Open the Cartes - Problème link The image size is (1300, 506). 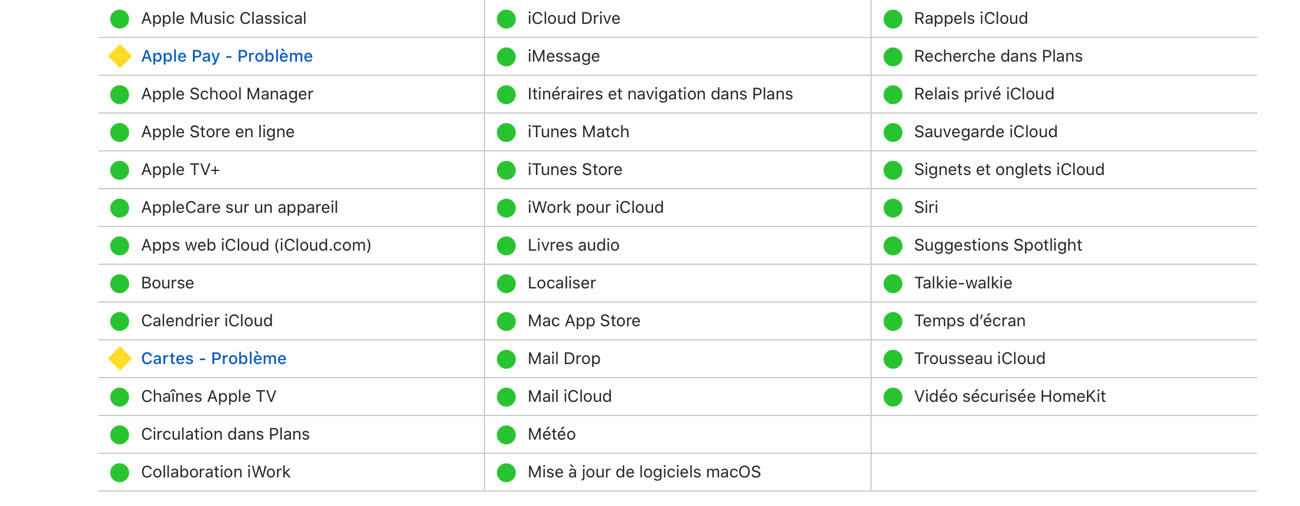pyautogui.click(x=214, y=358)
